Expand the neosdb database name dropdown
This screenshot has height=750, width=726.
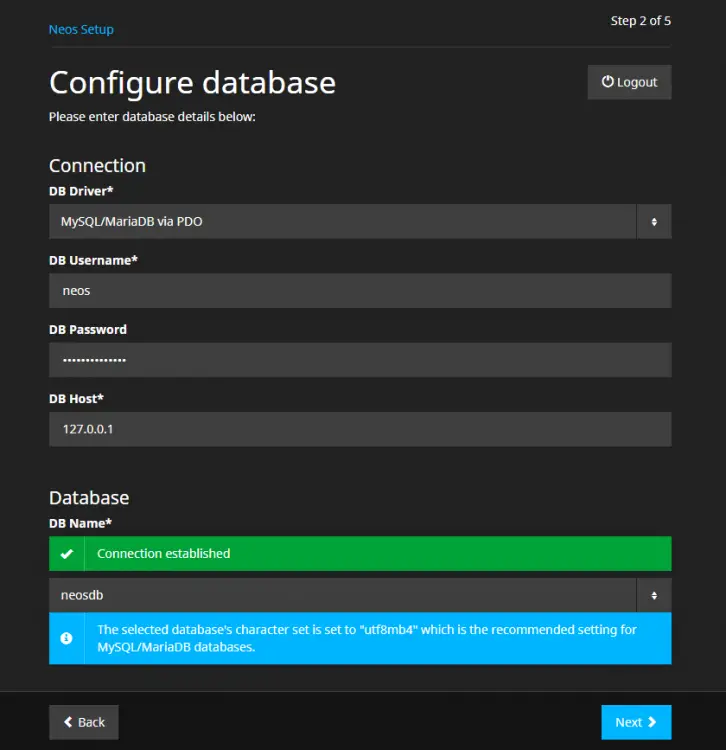342,595
